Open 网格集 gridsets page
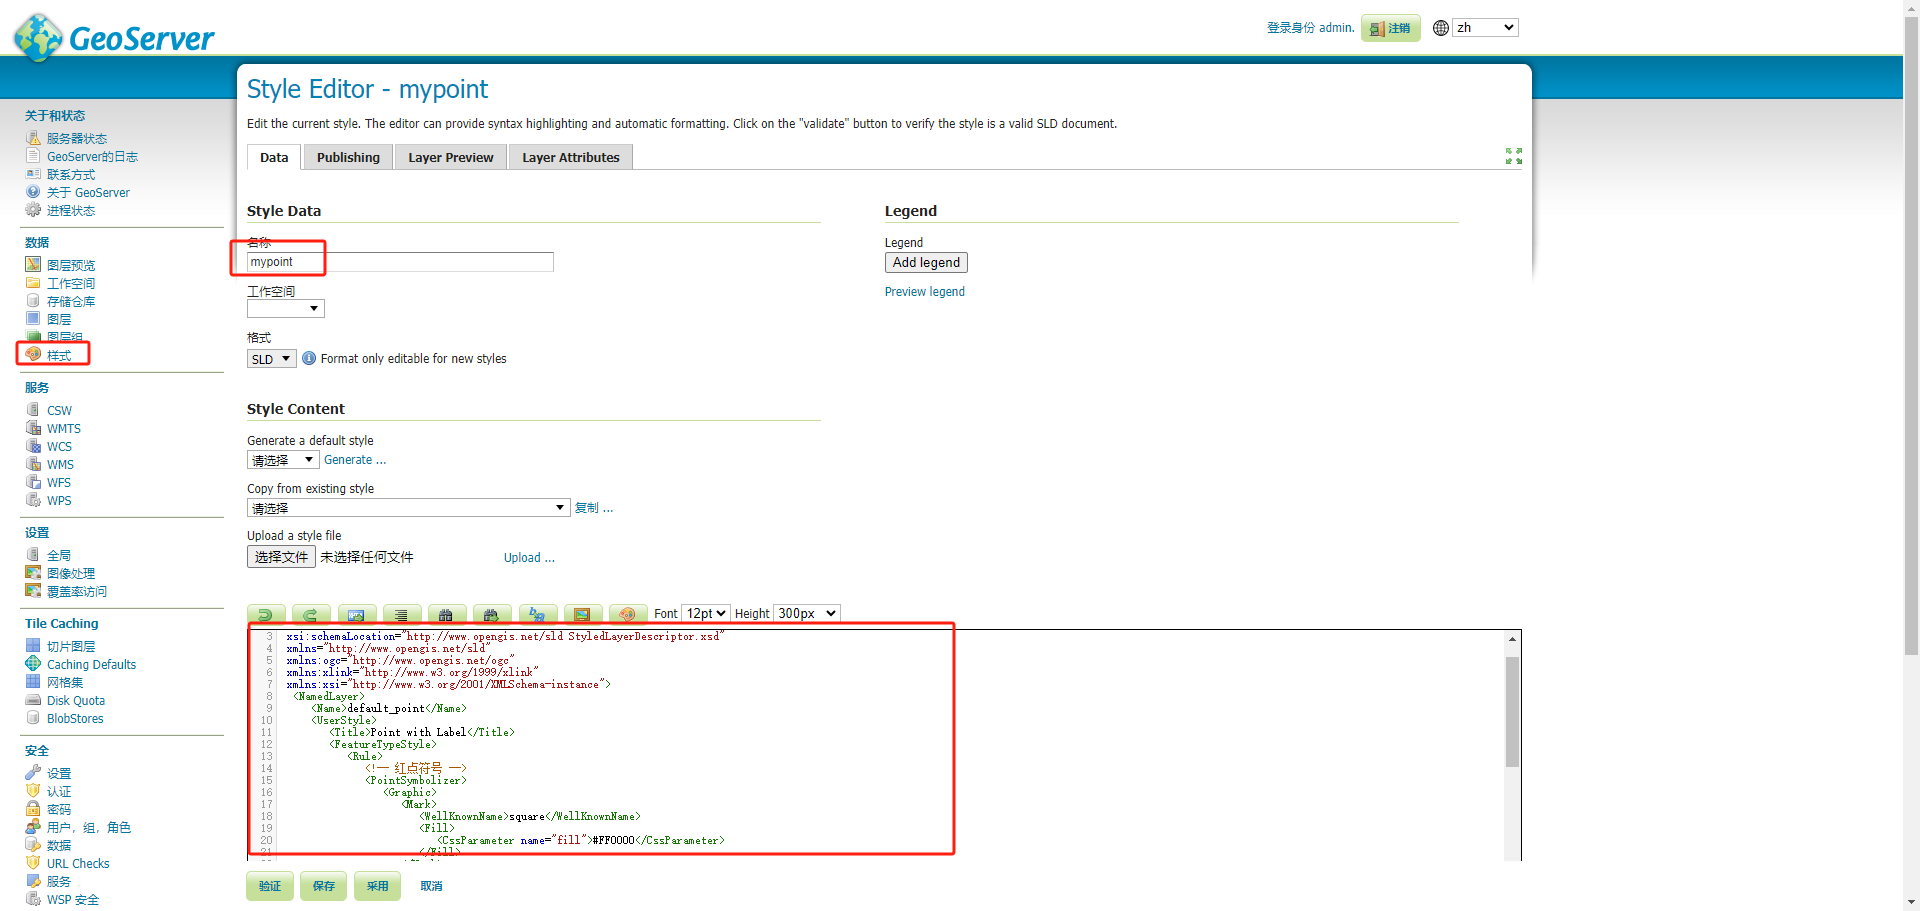Image resolution: width=1920 pixels, height=911 pixels. pyautogui.click(x=65, y=683)
